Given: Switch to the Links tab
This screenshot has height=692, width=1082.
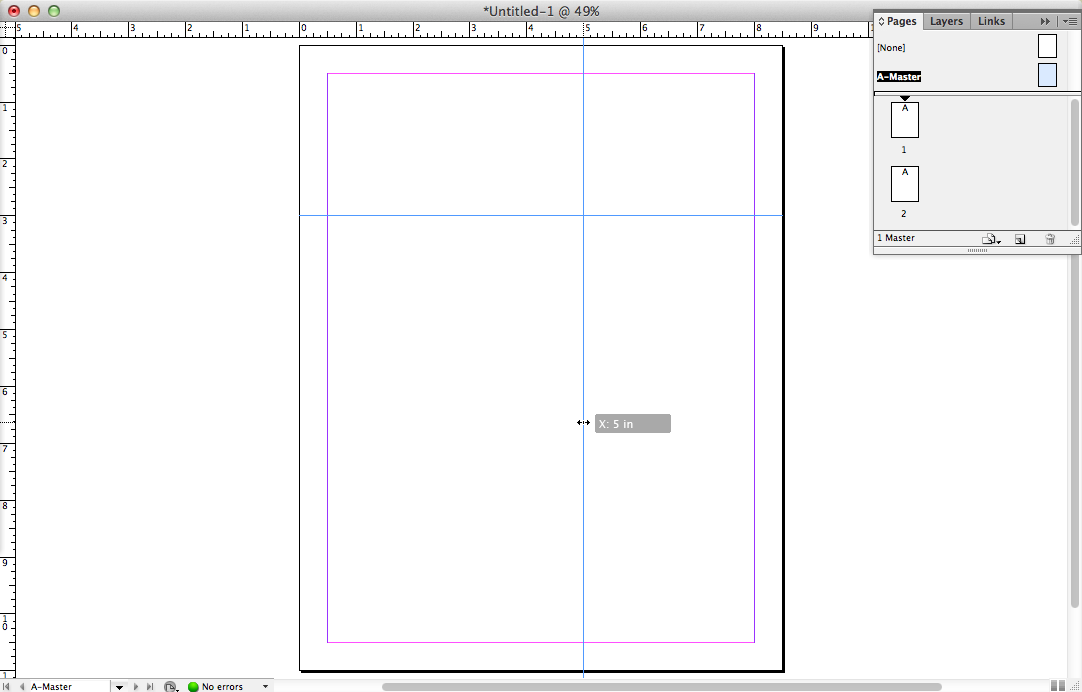Looking at the screenshot, I should pyautogui.click(x=991, y=21).
